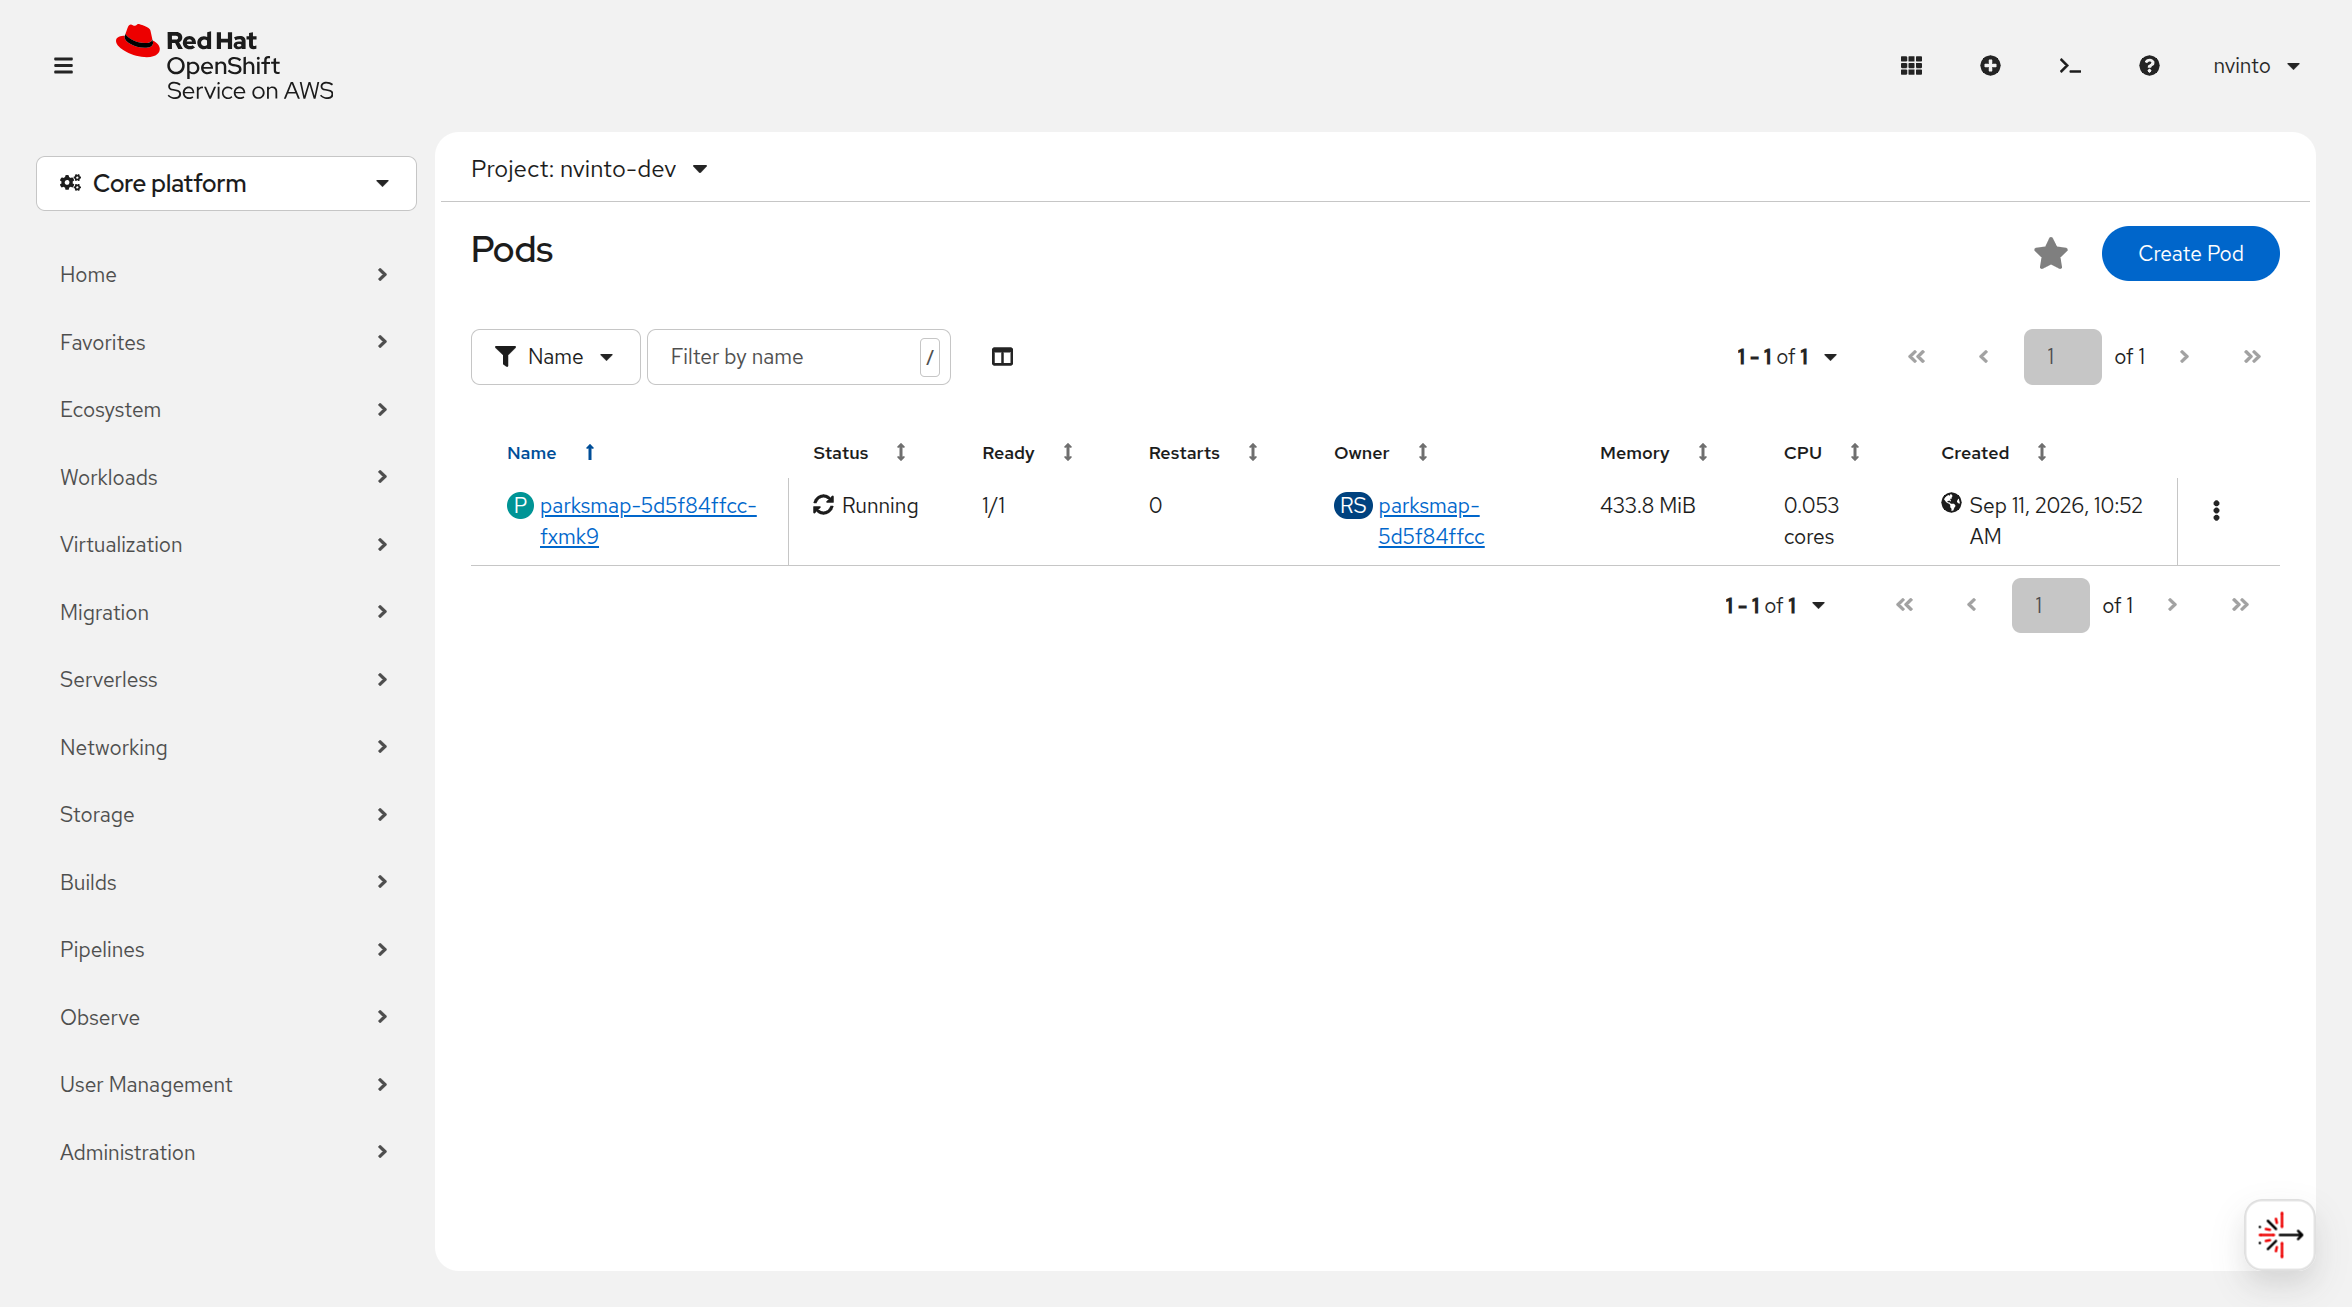Expand the Workloads navigation section
2352x1307 pixels.
pos(224,477)
